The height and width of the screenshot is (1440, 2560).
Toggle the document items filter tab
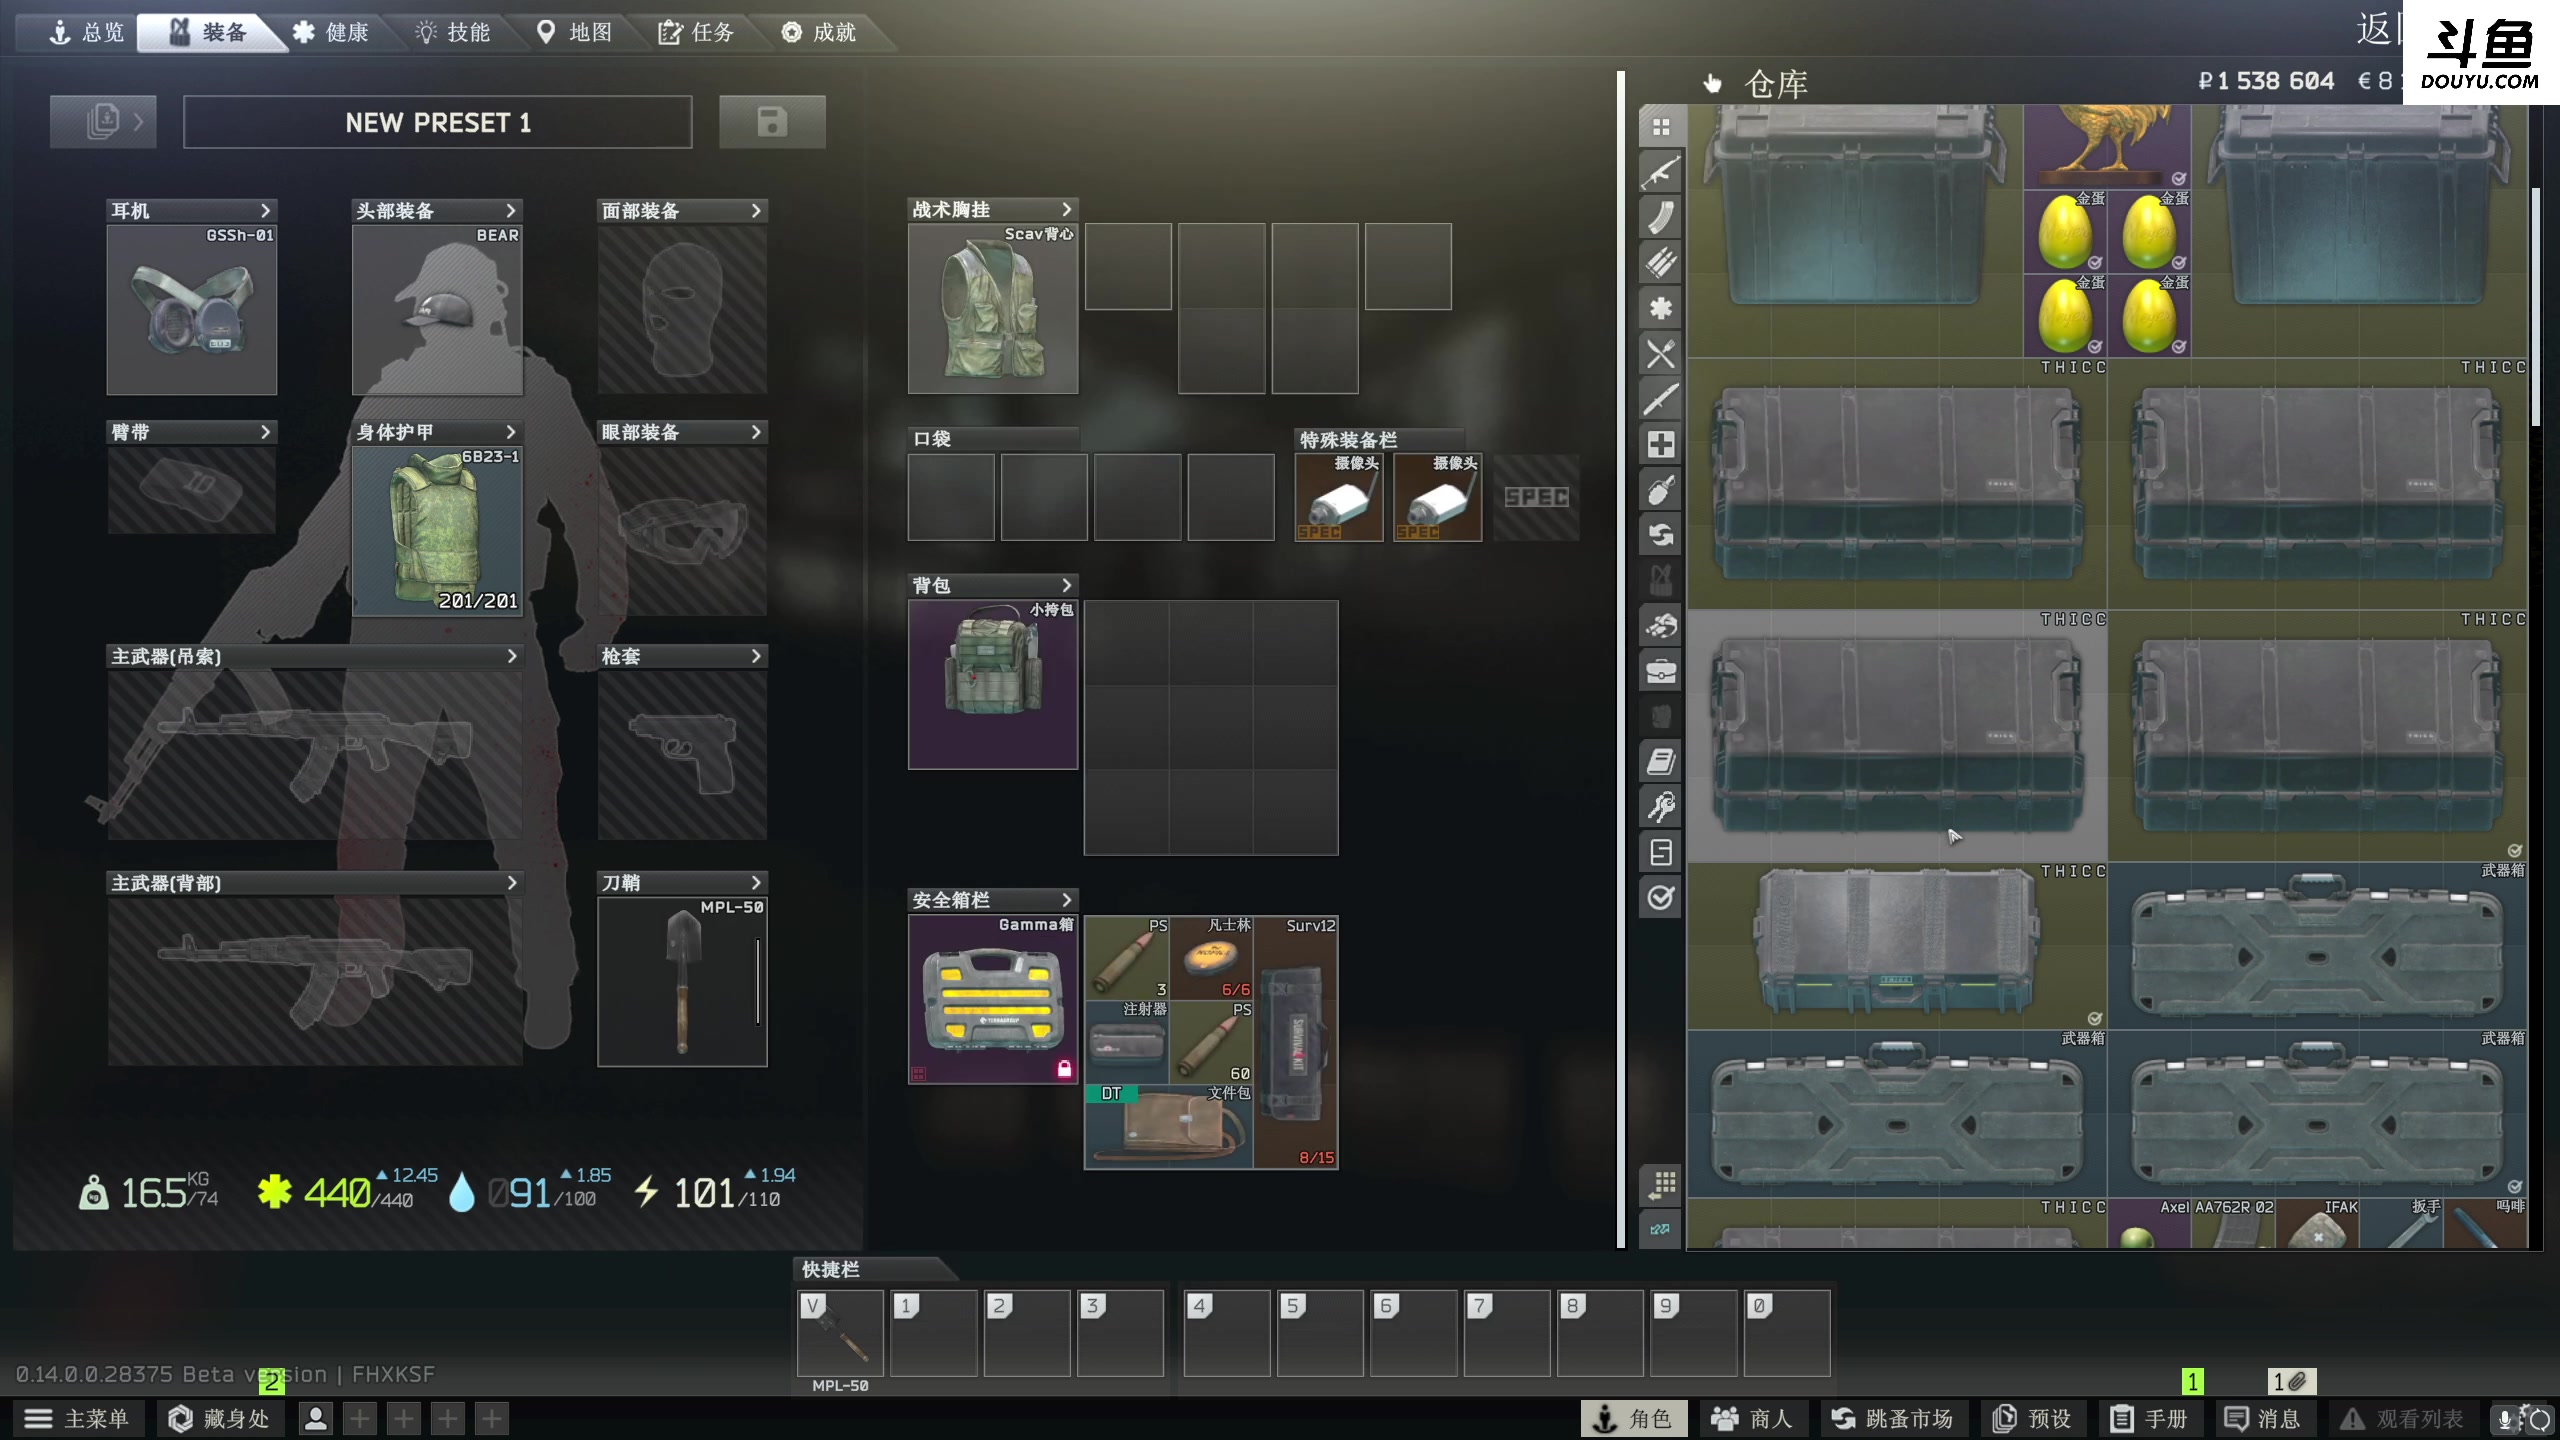[1661, 852]
